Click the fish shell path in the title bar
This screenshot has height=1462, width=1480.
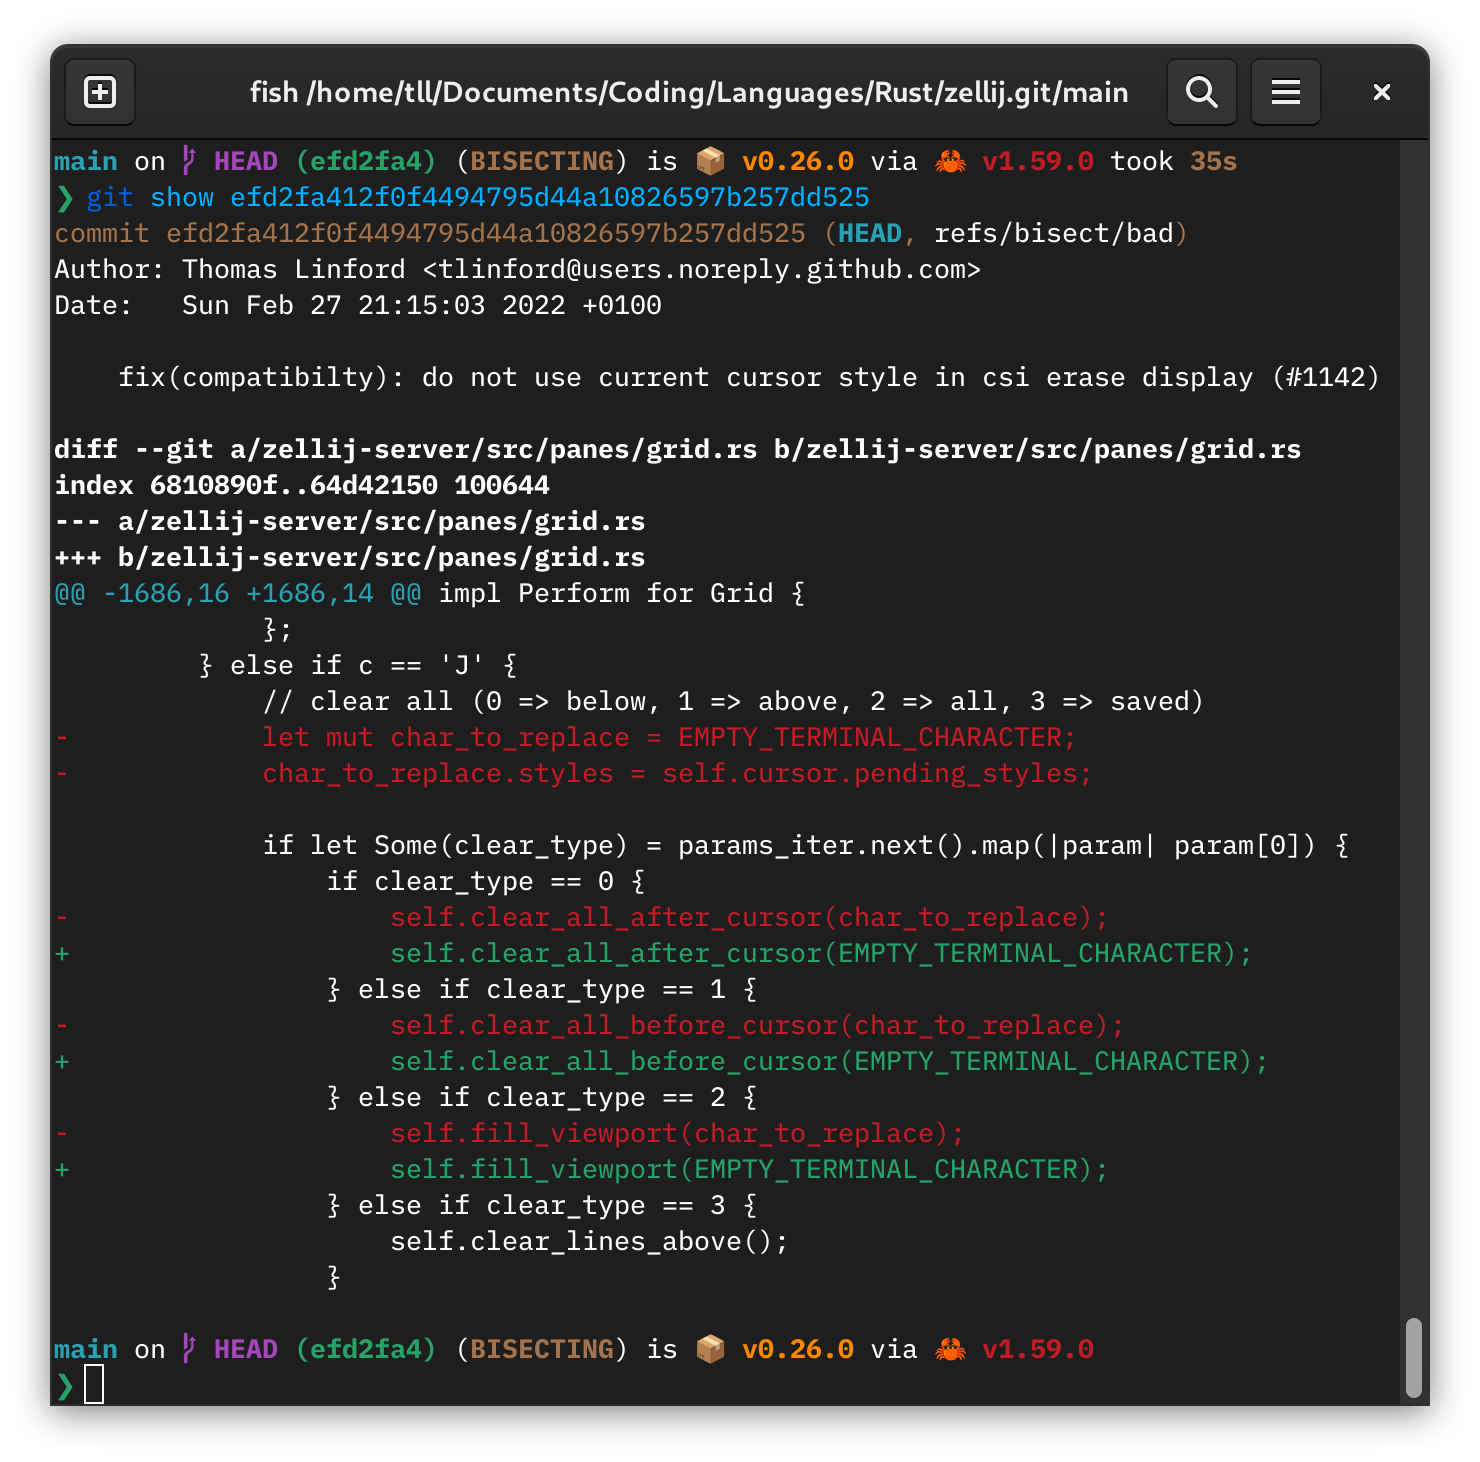pos(688,92)
